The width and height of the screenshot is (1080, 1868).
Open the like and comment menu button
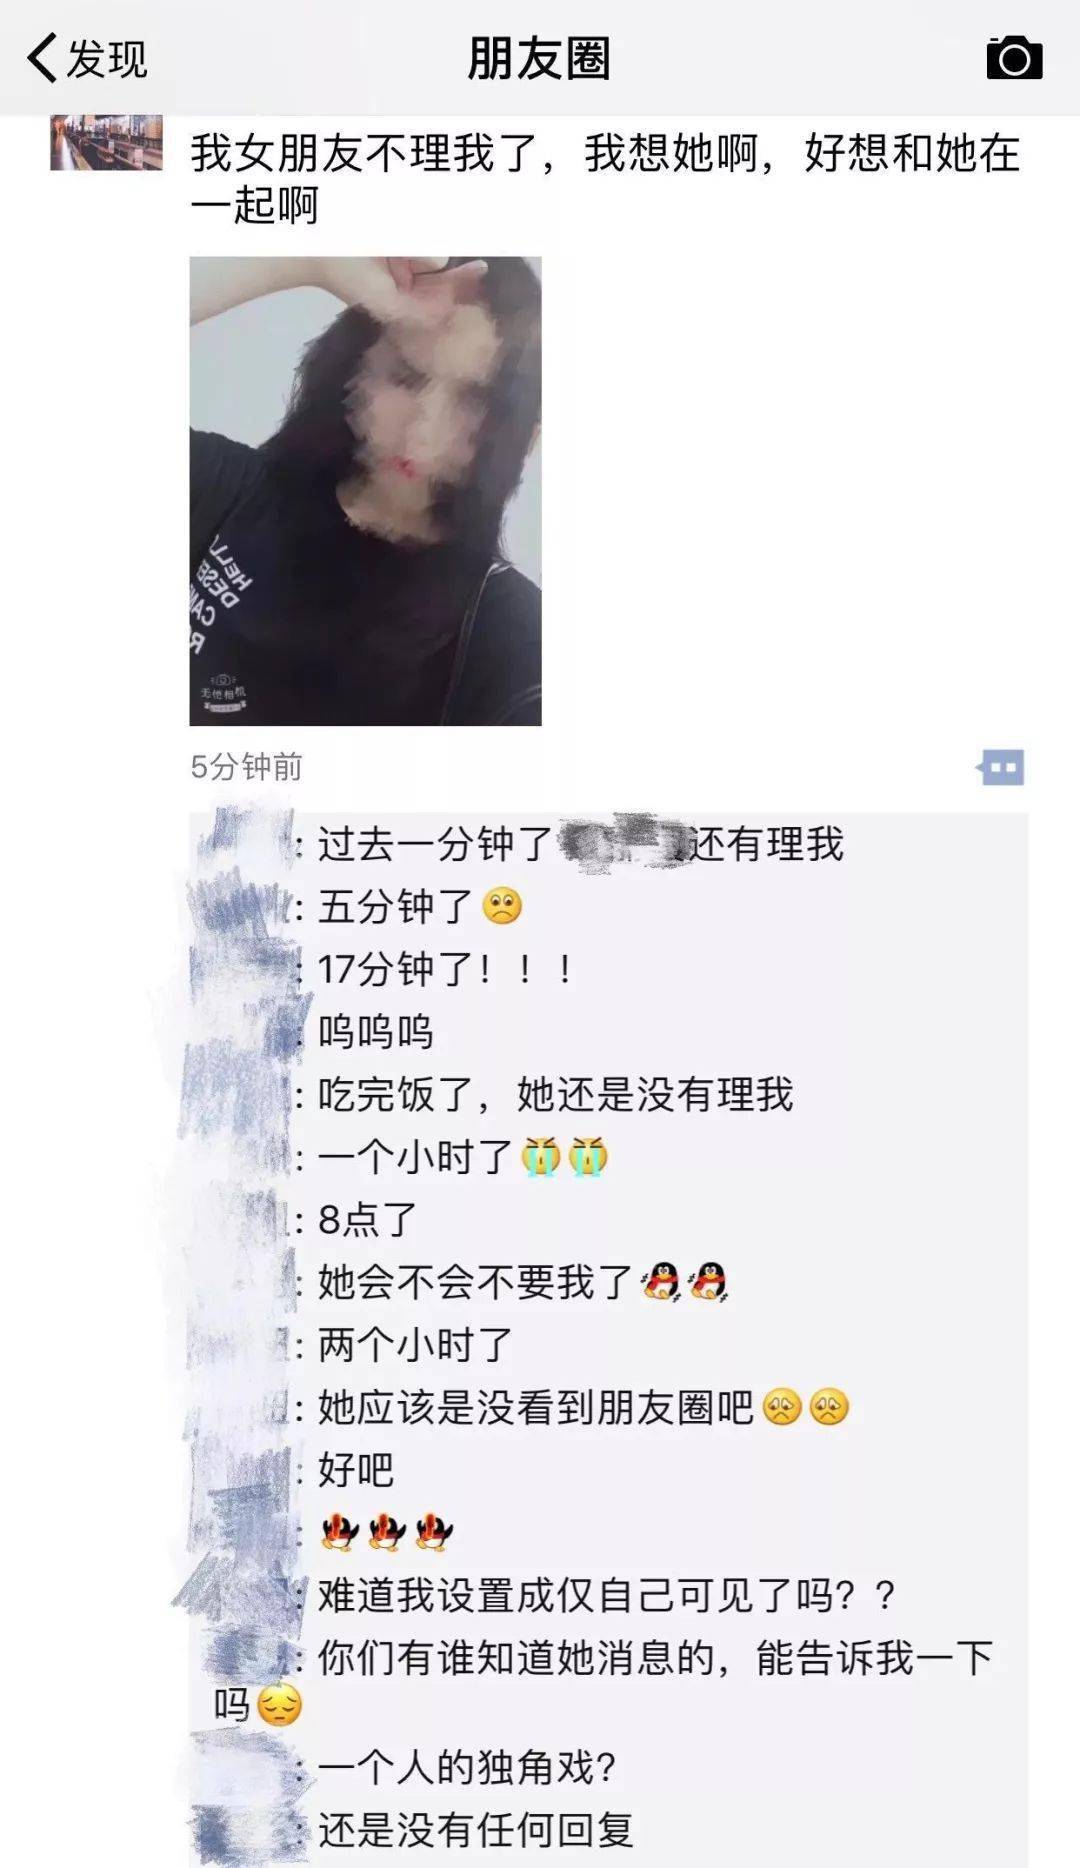coord(1001,768)
